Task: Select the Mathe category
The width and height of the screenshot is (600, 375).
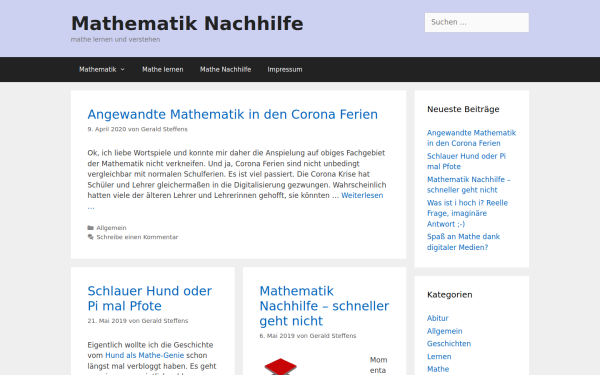Action: coord(438,369)
